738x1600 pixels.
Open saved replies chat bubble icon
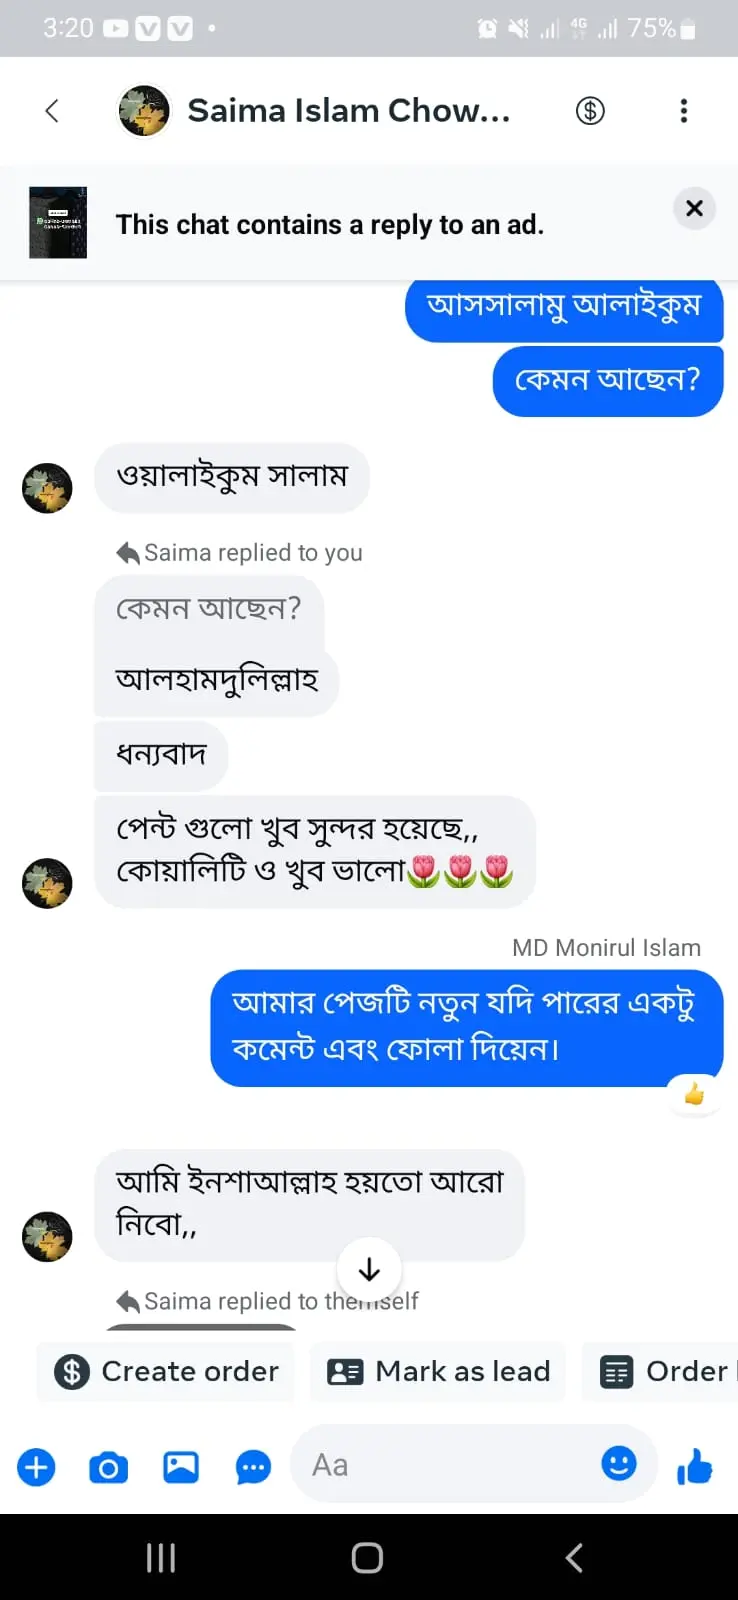coord(253,1467)
